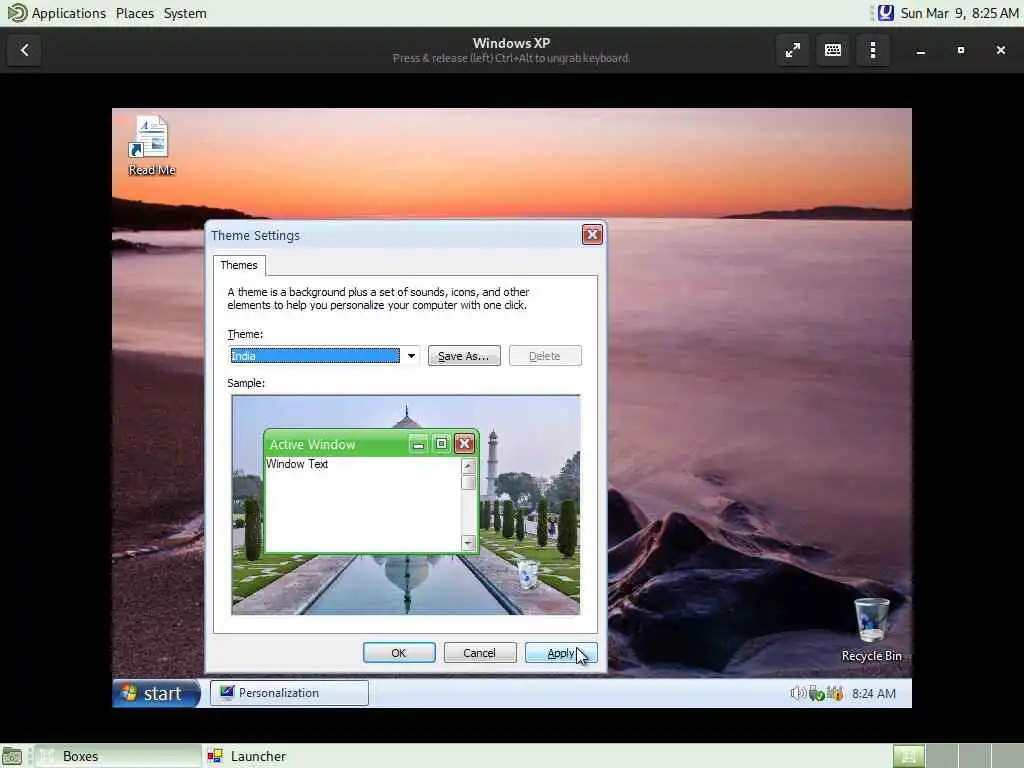Click the Cancel button
Viewport: 1024px width, 768px height.
pyautogui.click(x=480, y=653)
